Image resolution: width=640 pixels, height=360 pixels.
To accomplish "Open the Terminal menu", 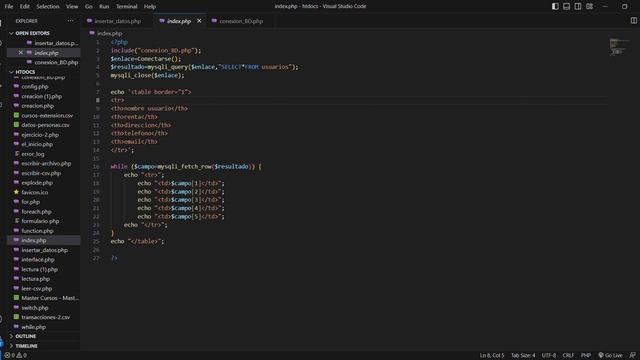I will [x=127, y=7].
